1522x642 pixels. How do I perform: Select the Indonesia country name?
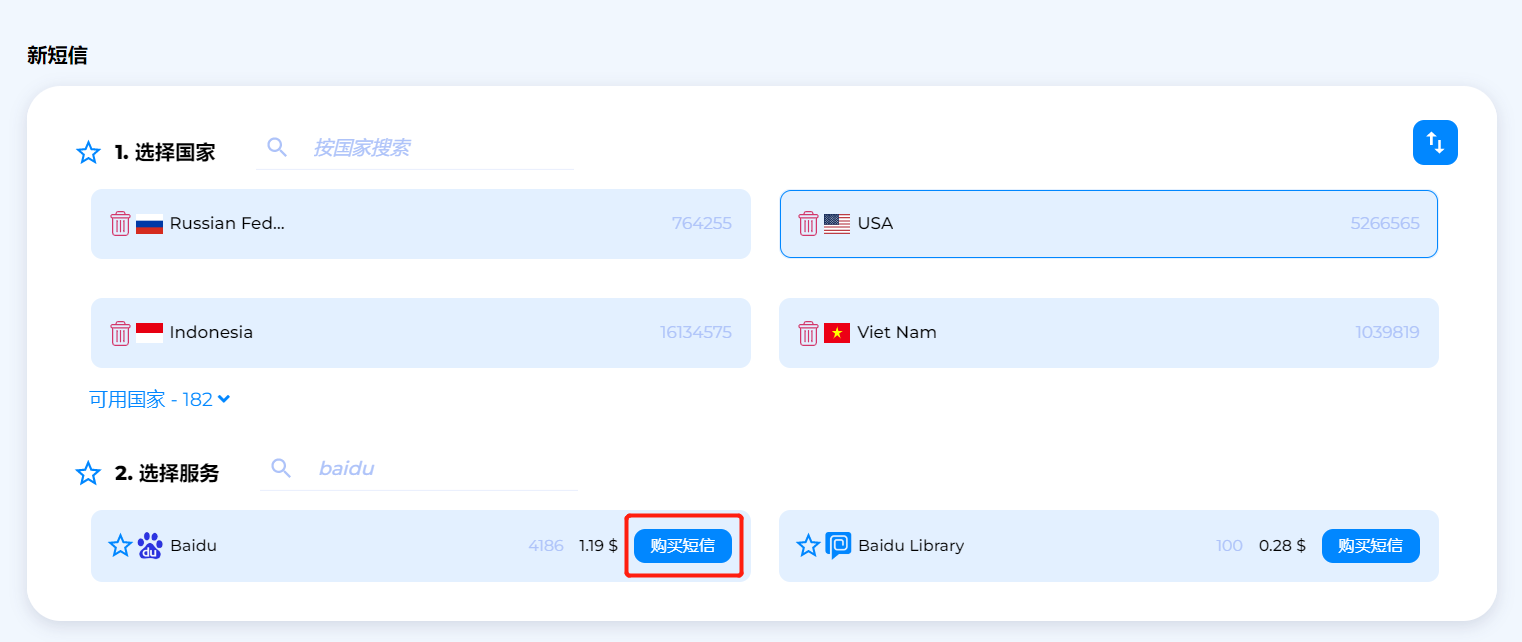(211, 333)
